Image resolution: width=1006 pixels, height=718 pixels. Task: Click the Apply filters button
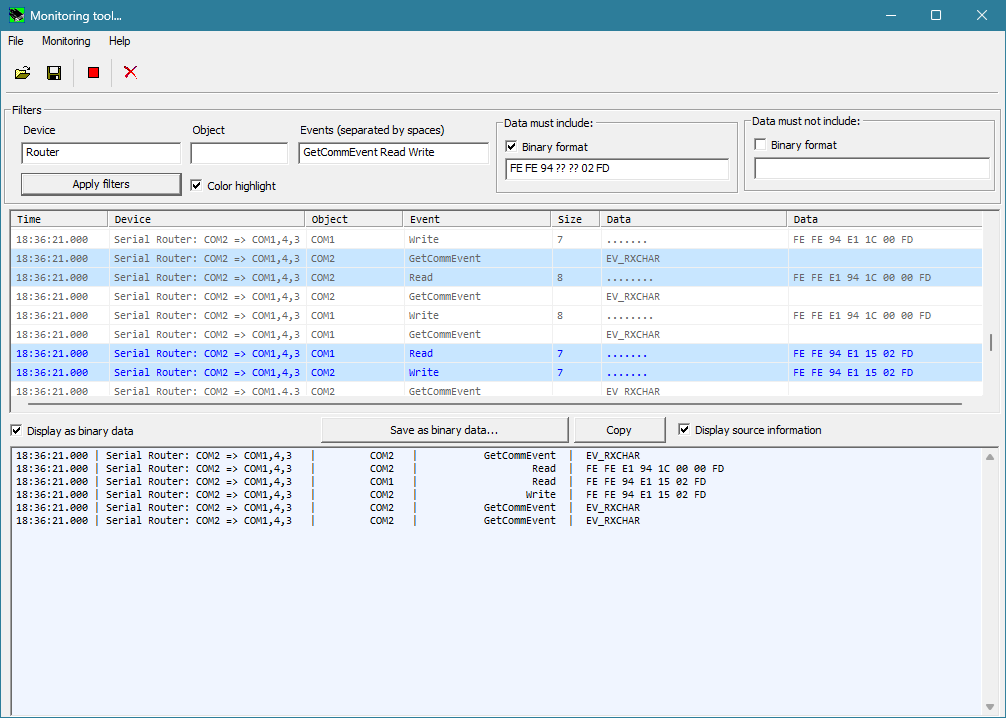101,184
